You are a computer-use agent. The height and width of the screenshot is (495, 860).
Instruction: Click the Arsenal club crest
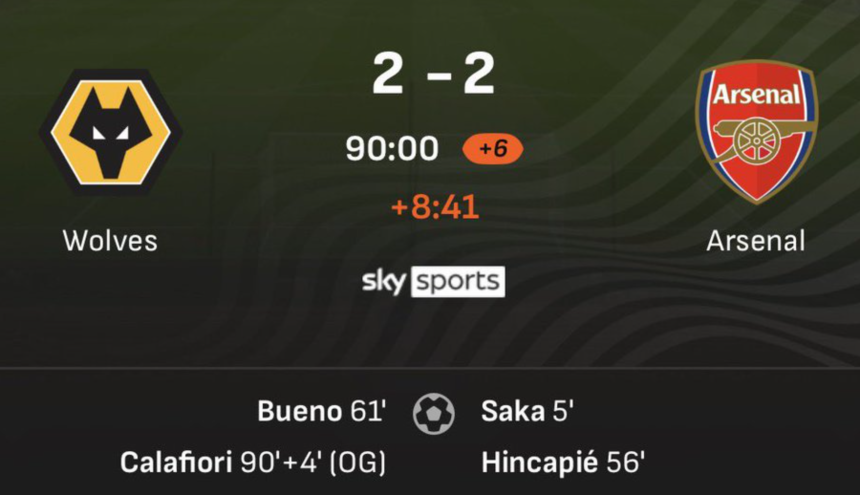coord(756,131)
